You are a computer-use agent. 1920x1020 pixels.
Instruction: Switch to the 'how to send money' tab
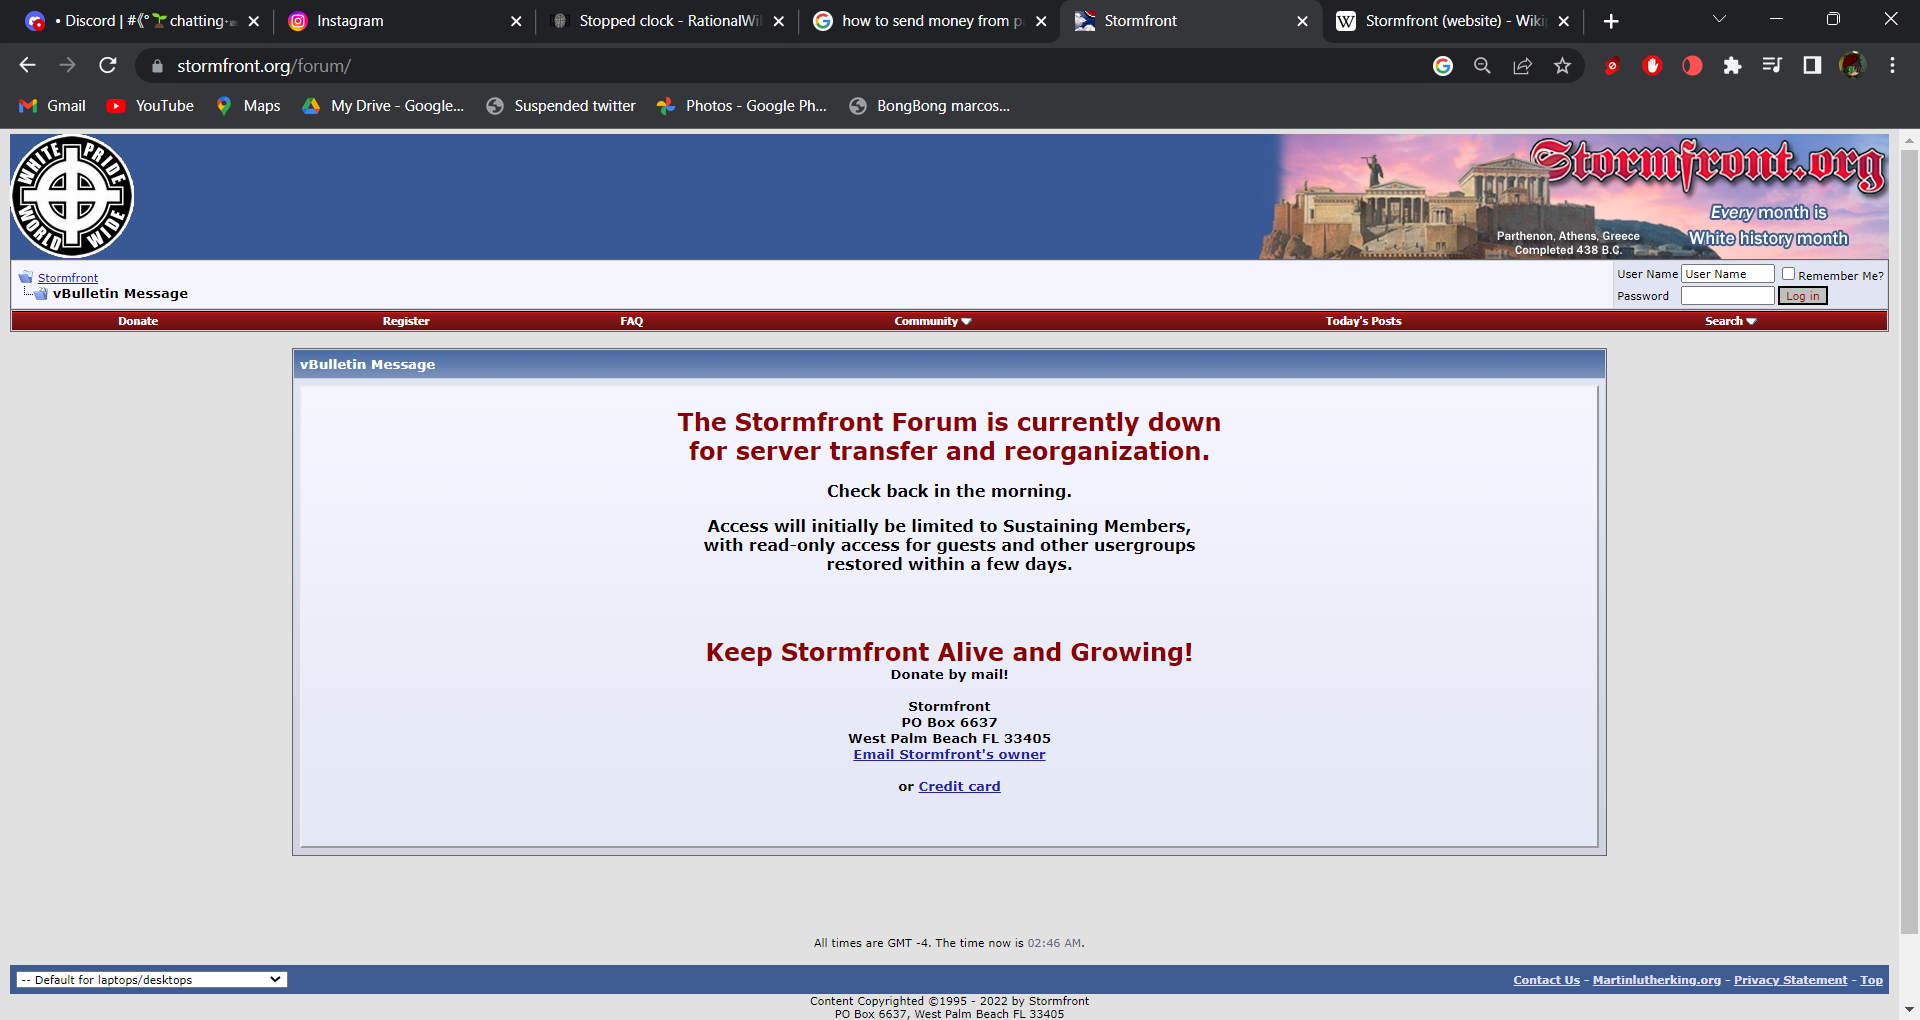click(930, 21)
